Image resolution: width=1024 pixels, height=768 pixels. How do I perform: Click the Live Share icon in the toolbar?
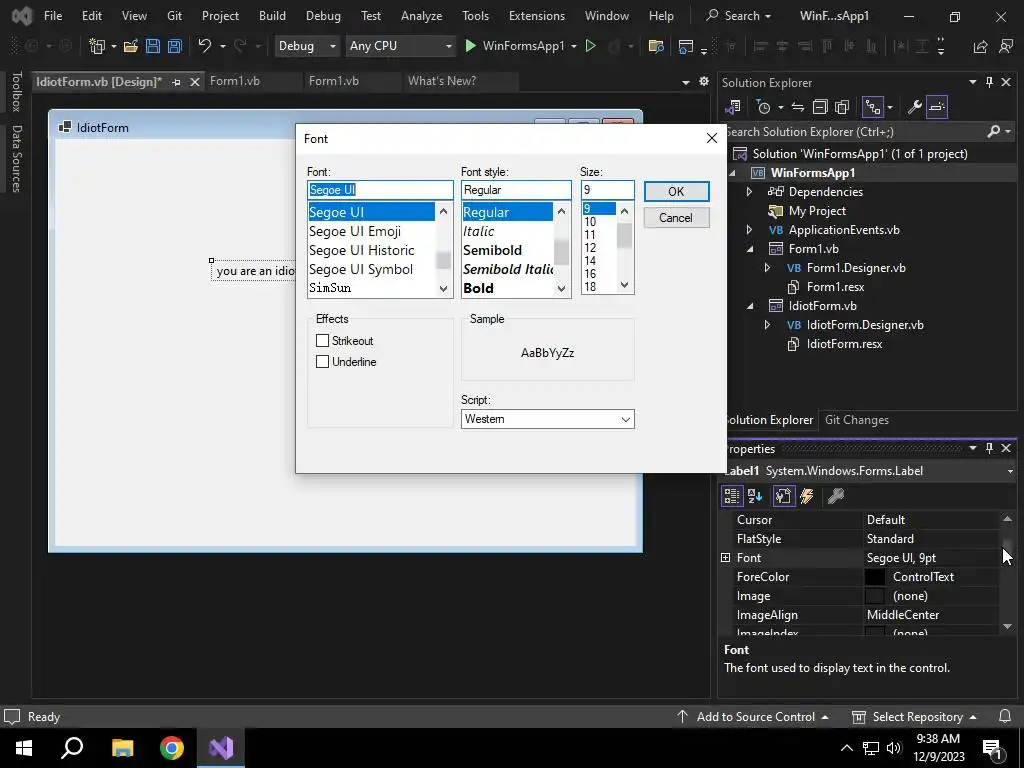pos(980,46)
